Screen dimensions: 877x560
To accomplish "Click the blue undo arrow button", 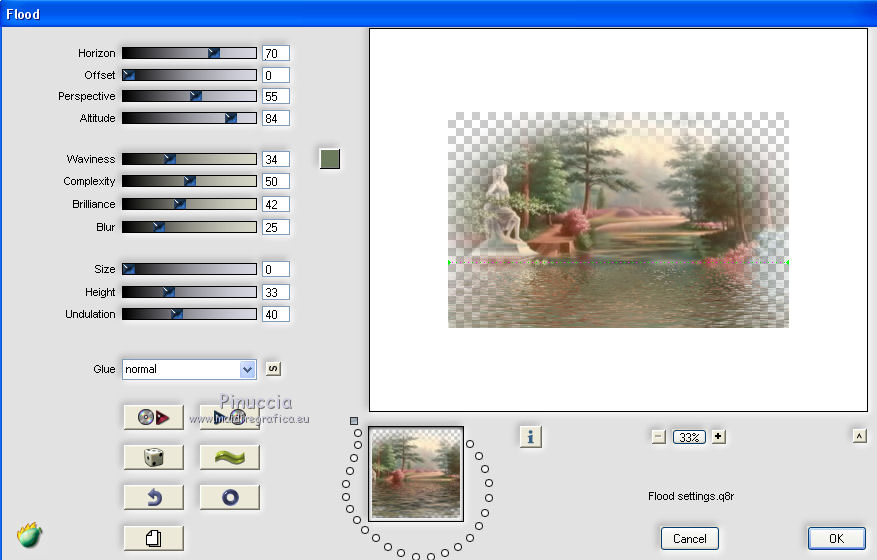I will [153, 497].
